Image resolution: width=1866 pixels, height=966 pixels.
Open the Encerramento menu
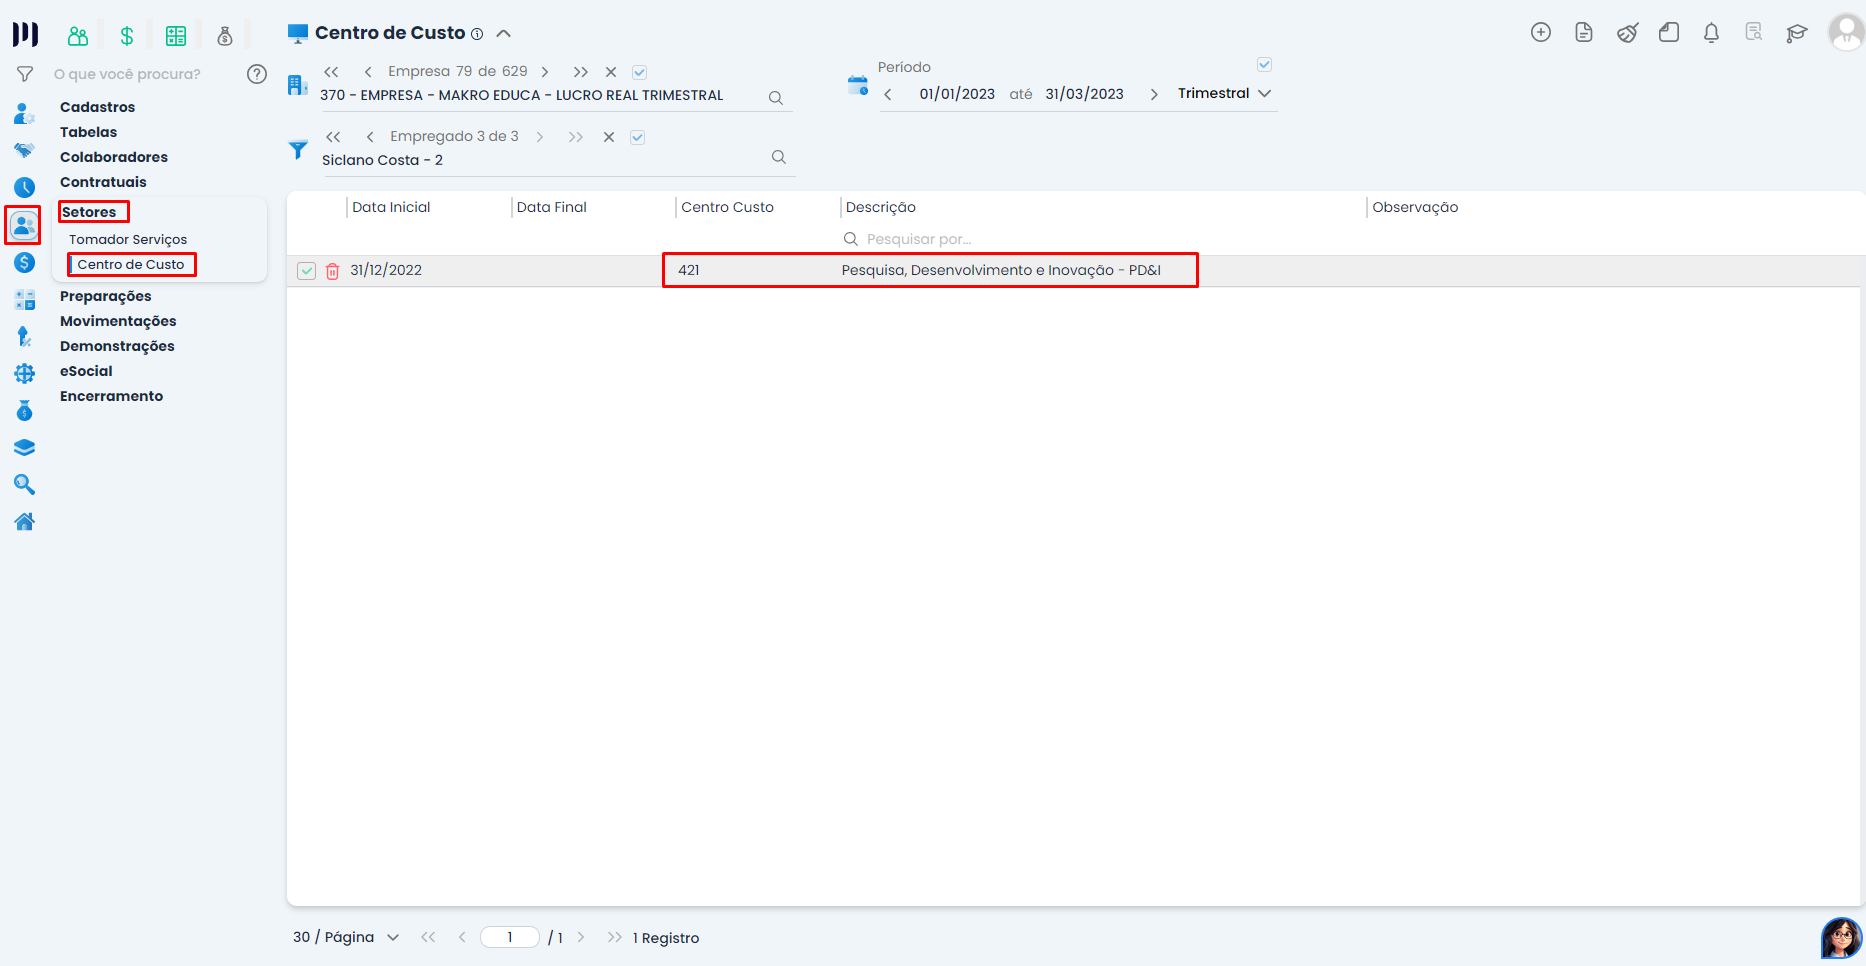pyautogui.click(x=111, y=396)
